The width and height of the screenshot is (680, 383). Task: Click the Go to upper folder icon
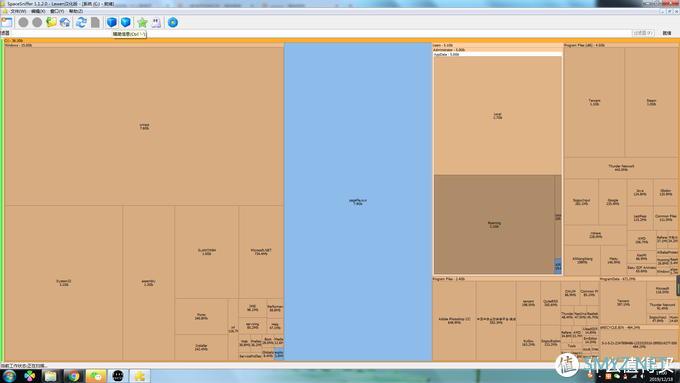click(x=51, y=22)
